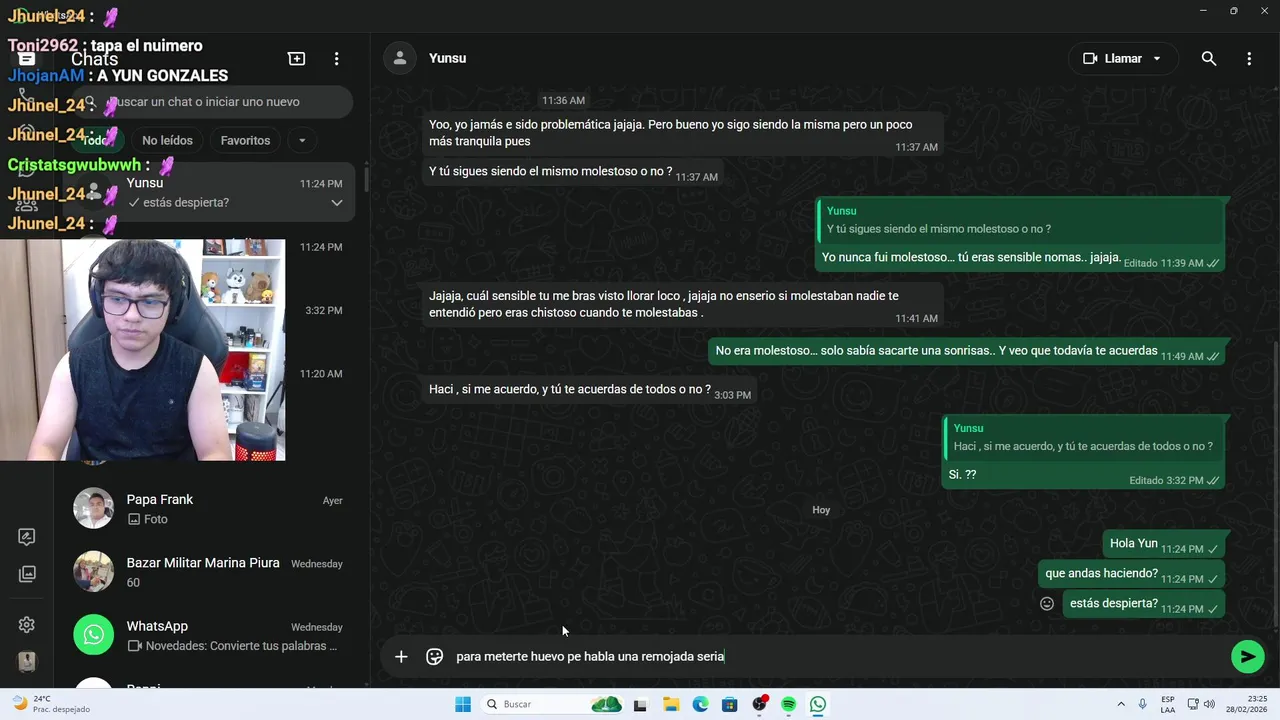Open Papa Frank's profile photo
Viewport: 1280px width, 720px height.
pyautogui.click(x=93, y=509)
